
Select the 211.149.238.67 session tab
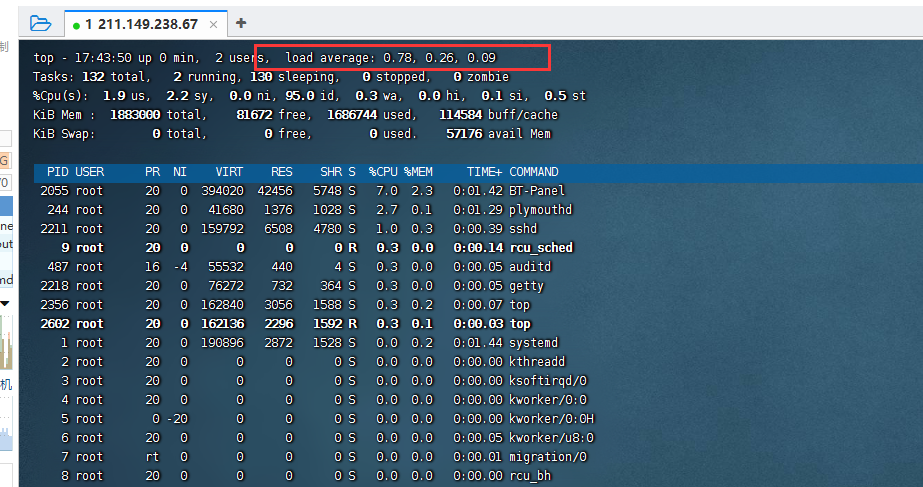coord(141,24)
